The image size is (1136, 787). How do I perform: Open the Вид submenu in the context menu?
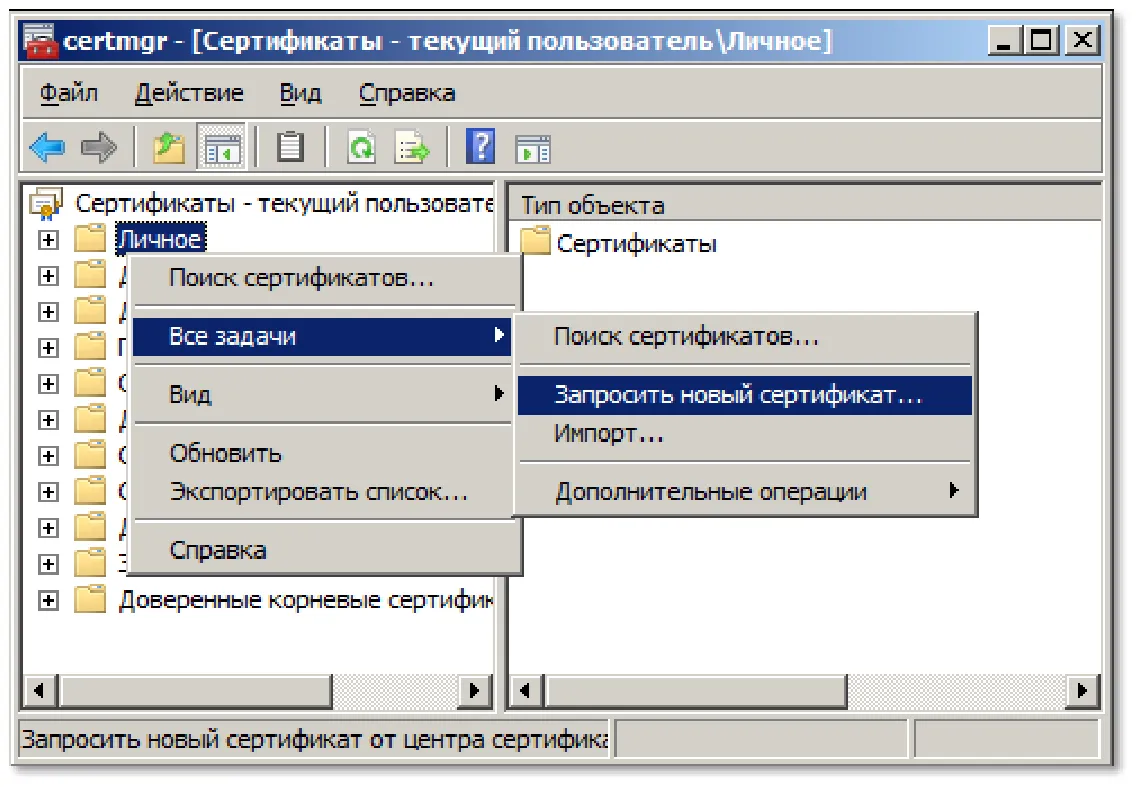click(x=324, y=394)
